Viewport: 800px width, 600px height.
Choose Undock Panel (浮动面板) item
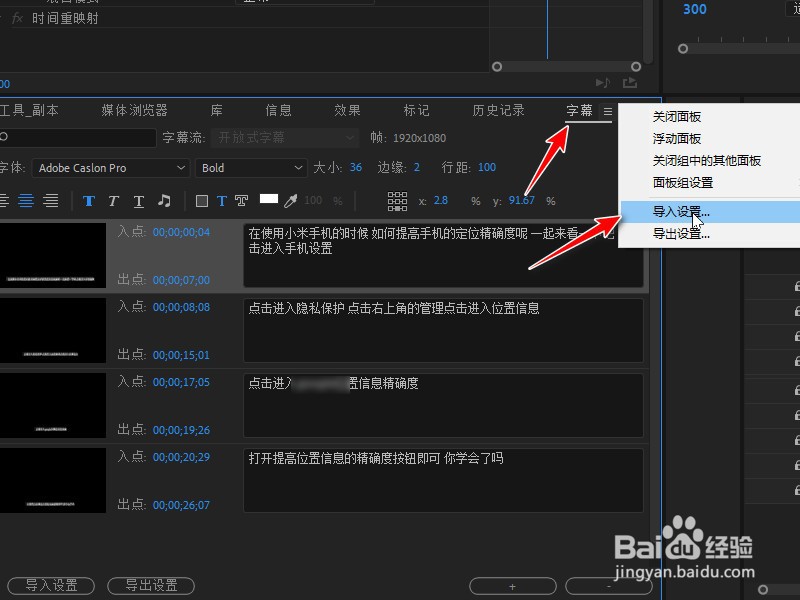click(677, 139)
